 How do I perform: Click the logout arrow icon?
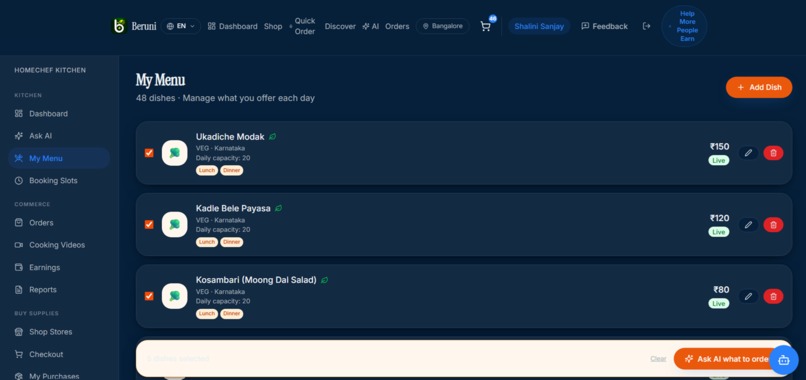pos(647,26)
